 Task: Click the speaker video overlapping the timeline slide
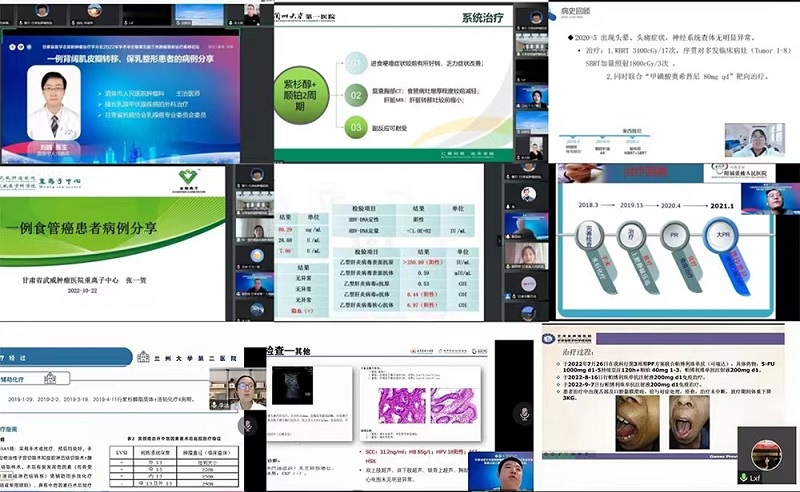click(770, 199)
